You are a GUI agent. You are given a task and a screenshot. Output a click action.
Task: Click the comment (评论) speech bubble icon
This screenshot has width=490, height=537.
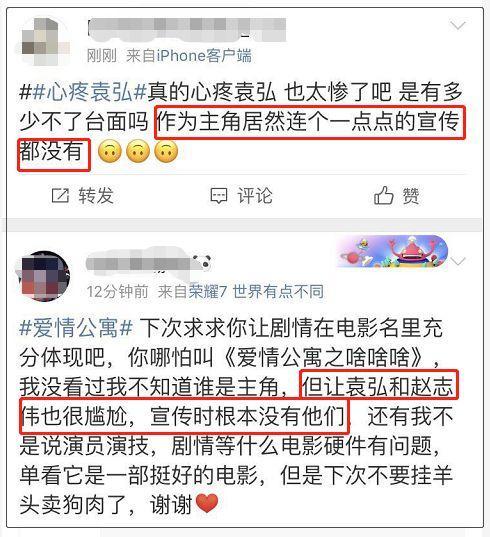[x=218, y=196]
